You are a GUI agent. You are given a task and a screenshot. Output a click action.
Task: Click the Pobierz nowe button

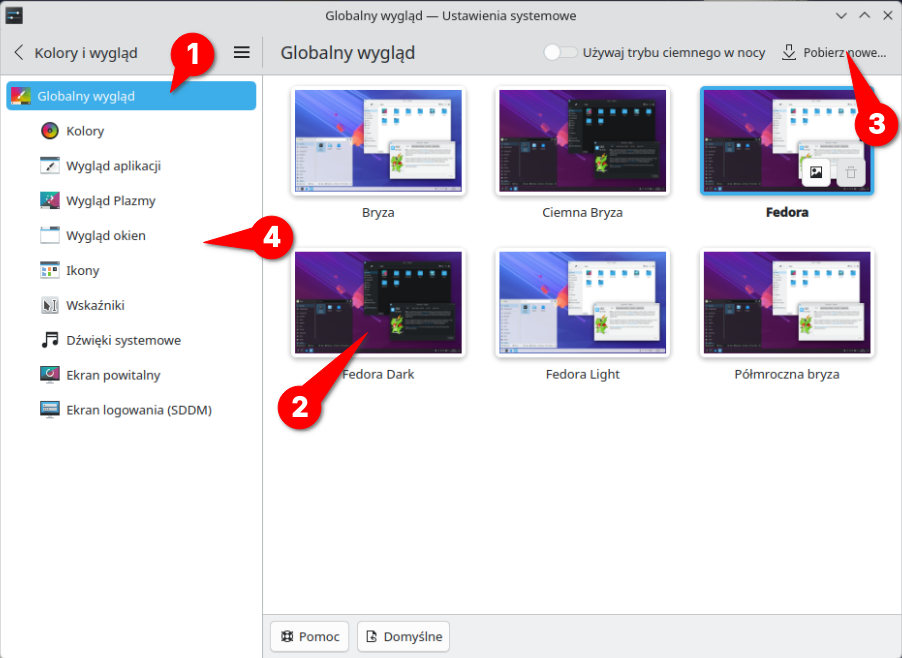[832, 53]
